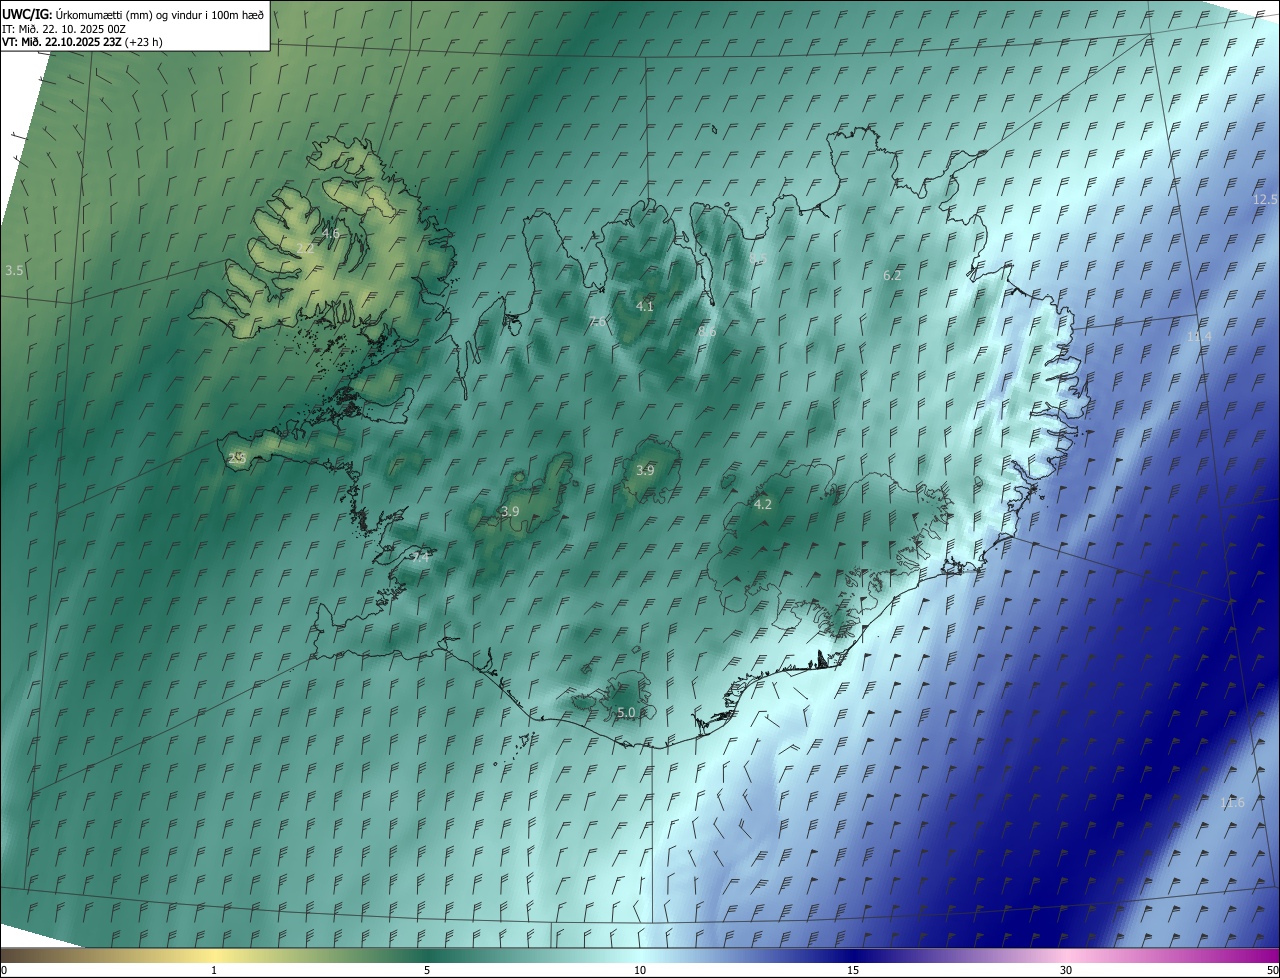Viewport: 1280px width, 978px height.
Task: Click the 4.2 value on the Vatnajökull glacier
Action: click(762, 505)
